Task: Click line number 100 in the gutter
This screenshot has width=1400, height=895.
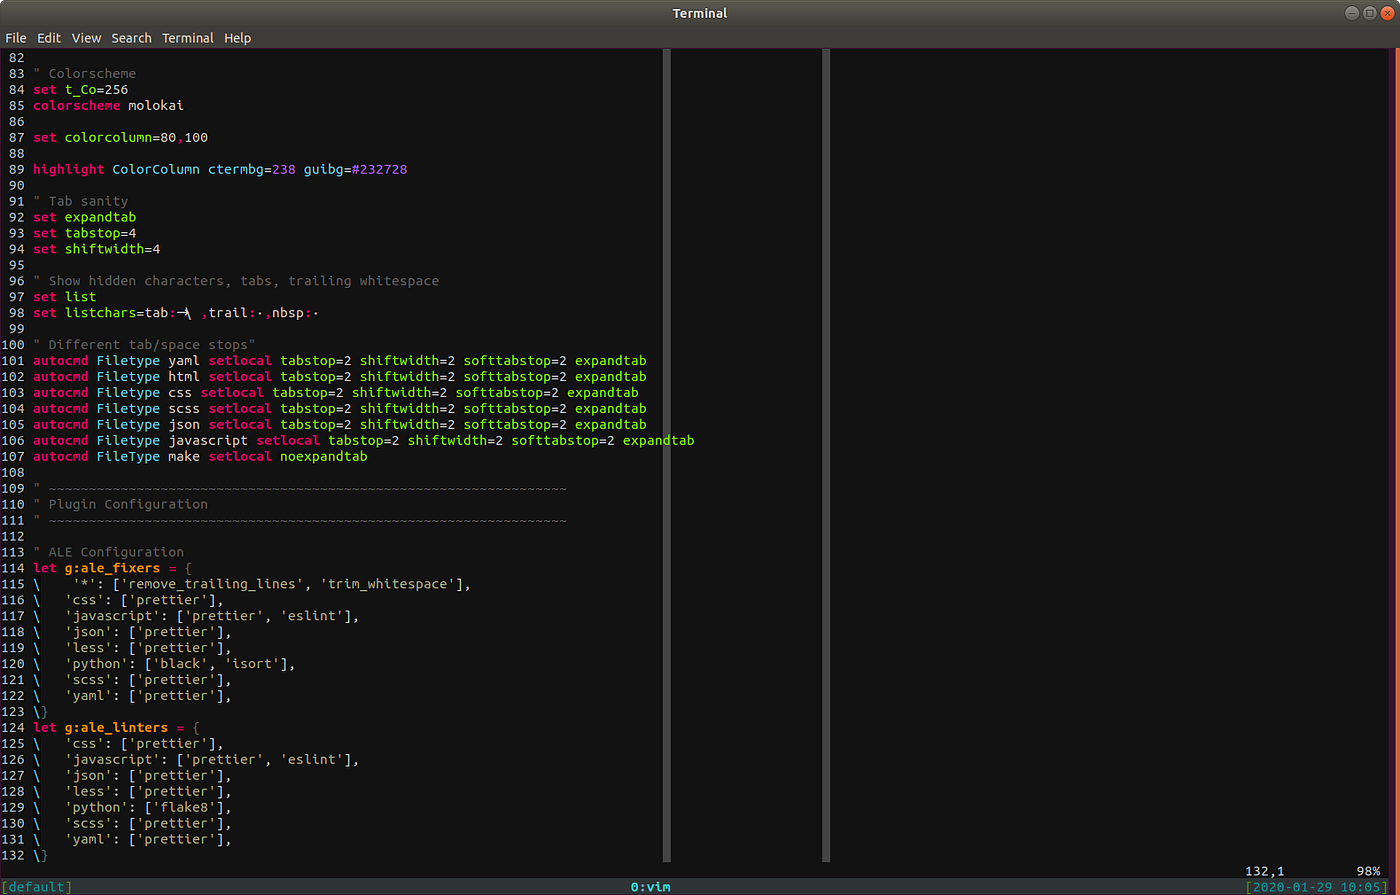Action: point(16,344)
